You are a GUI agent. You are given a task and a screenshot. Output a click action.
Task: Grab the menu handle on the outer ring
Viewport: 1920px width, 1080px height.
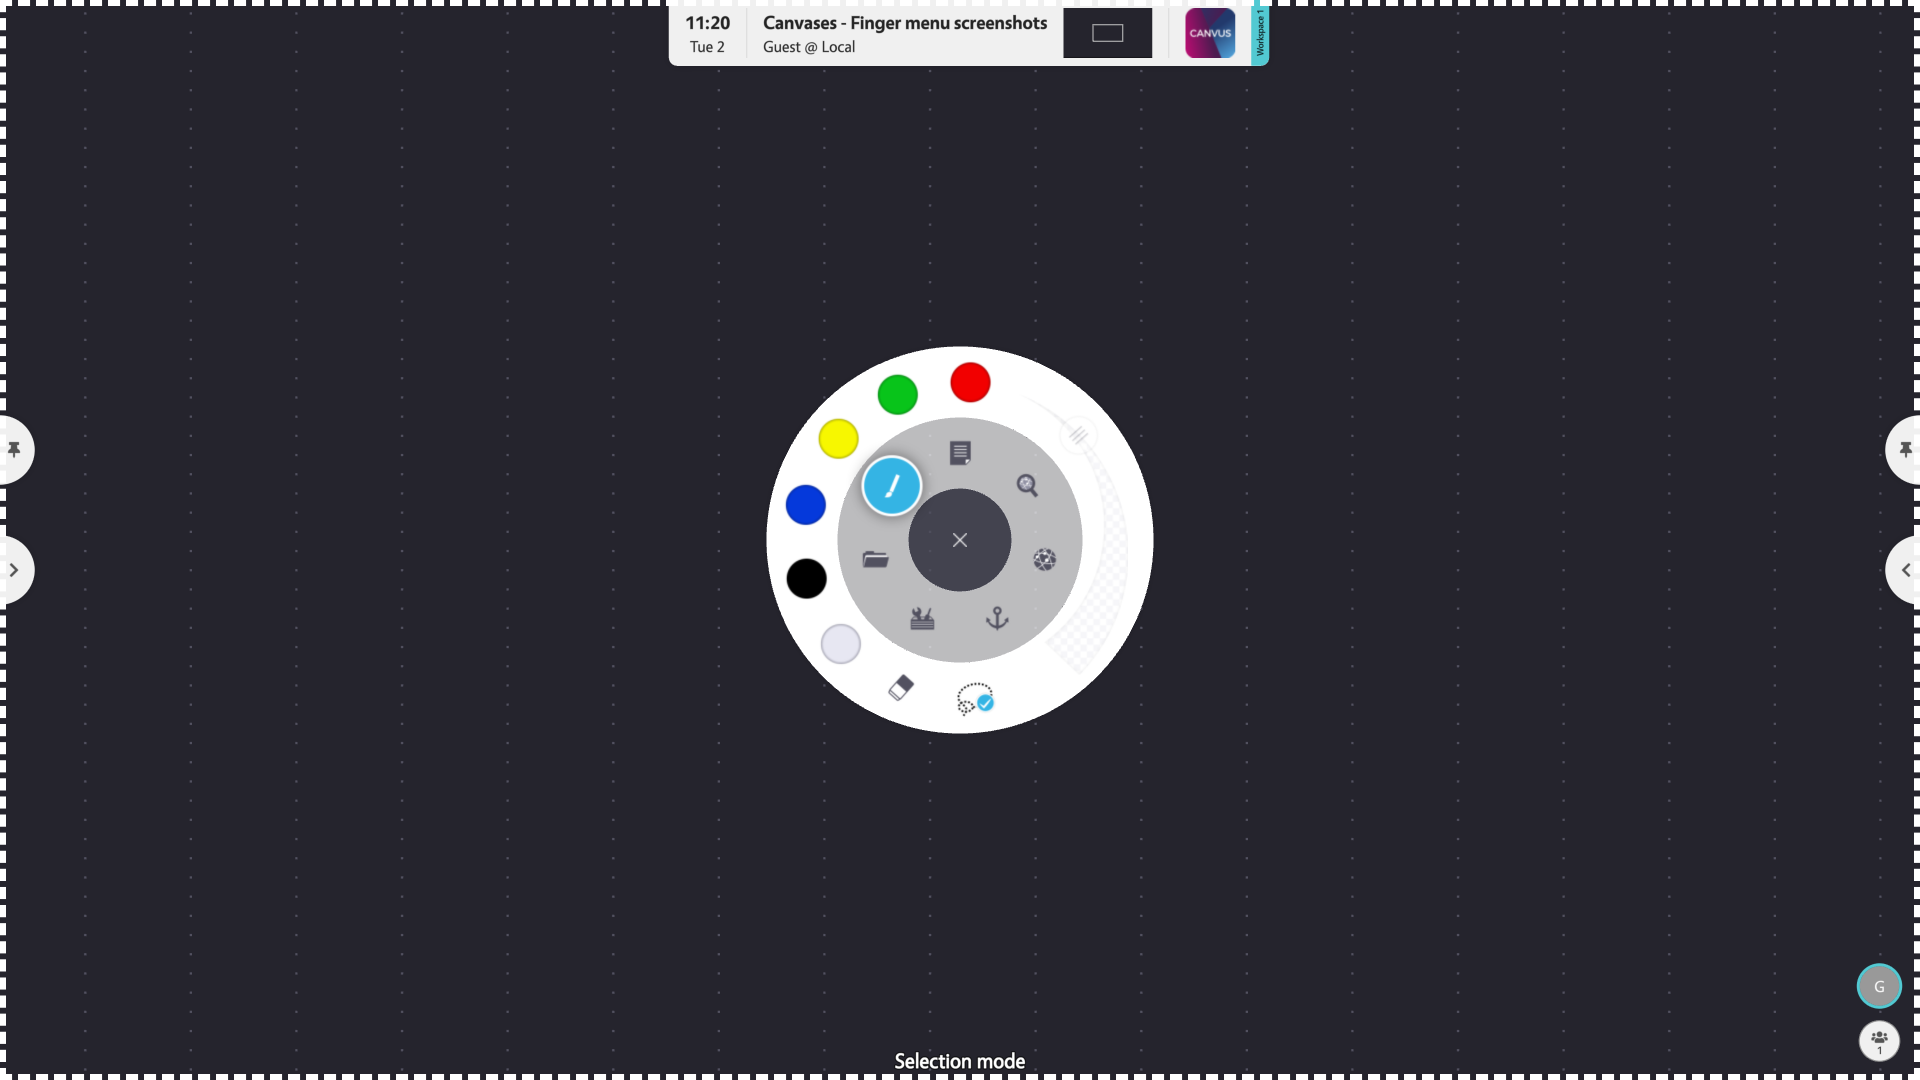pyautogui.click(x=1080, y=435)
